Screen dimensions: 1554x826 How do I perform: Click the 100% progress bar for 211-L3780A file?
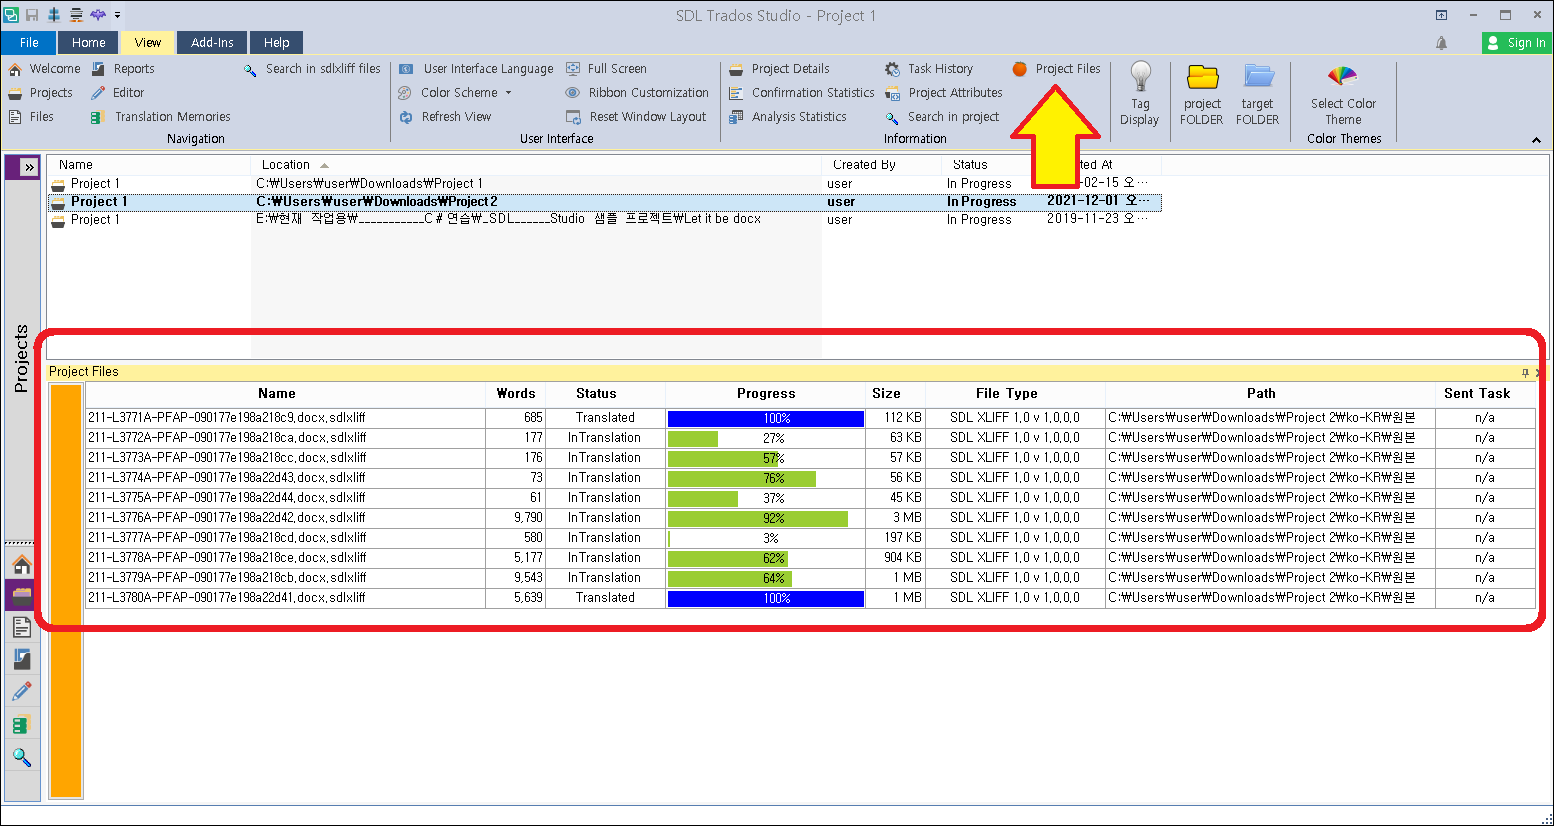(x=765, y=597)
